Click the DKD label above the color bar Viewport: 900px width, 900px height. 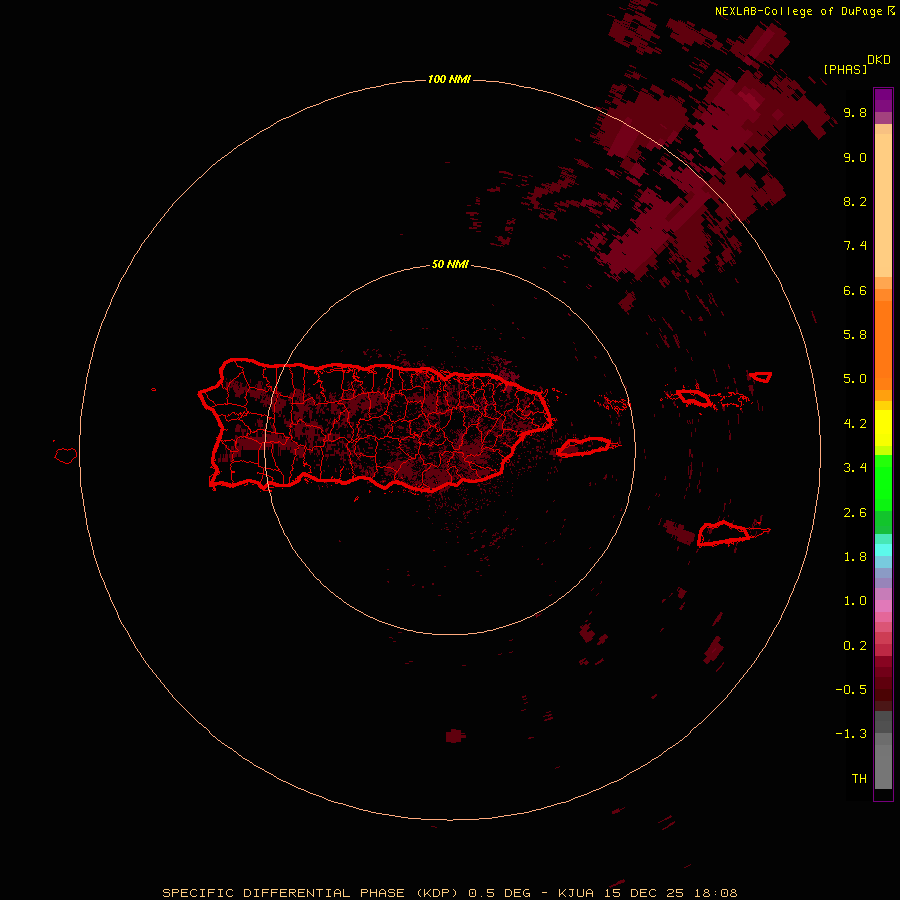click(879, 60)
